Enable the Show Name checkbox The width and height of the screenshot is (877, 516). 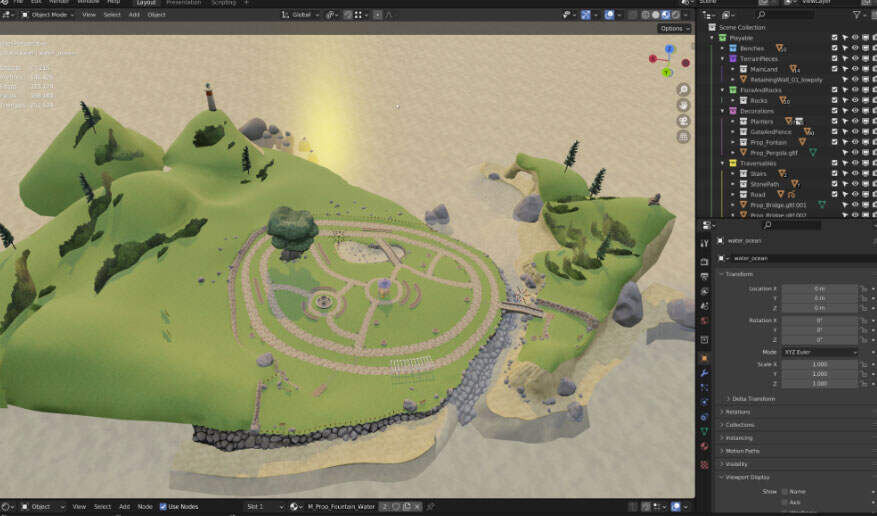coord(783,491)
